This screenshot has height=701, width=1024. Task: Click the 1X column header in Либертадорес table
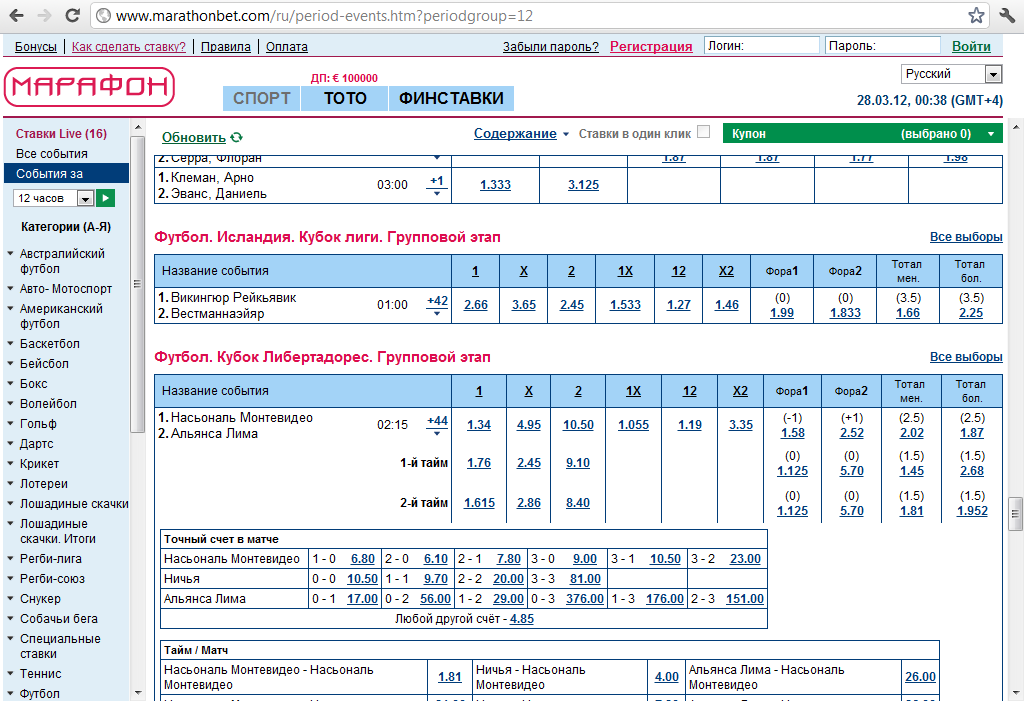point(633,391)
